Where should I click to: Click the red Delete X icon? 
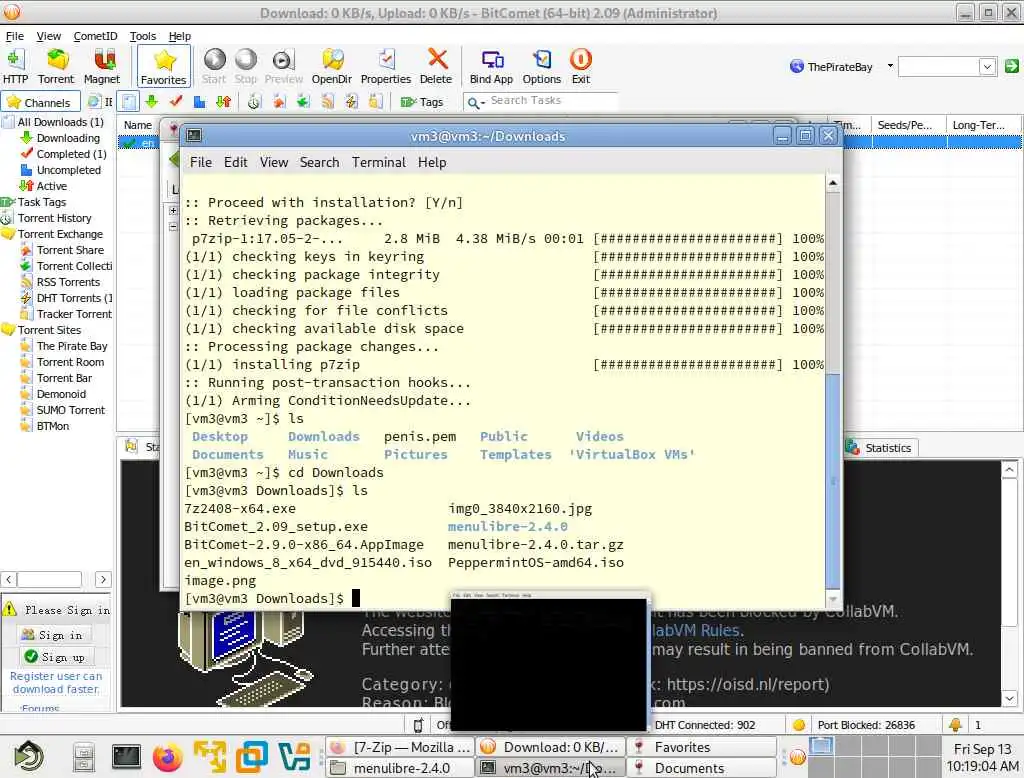pos(436,66)
